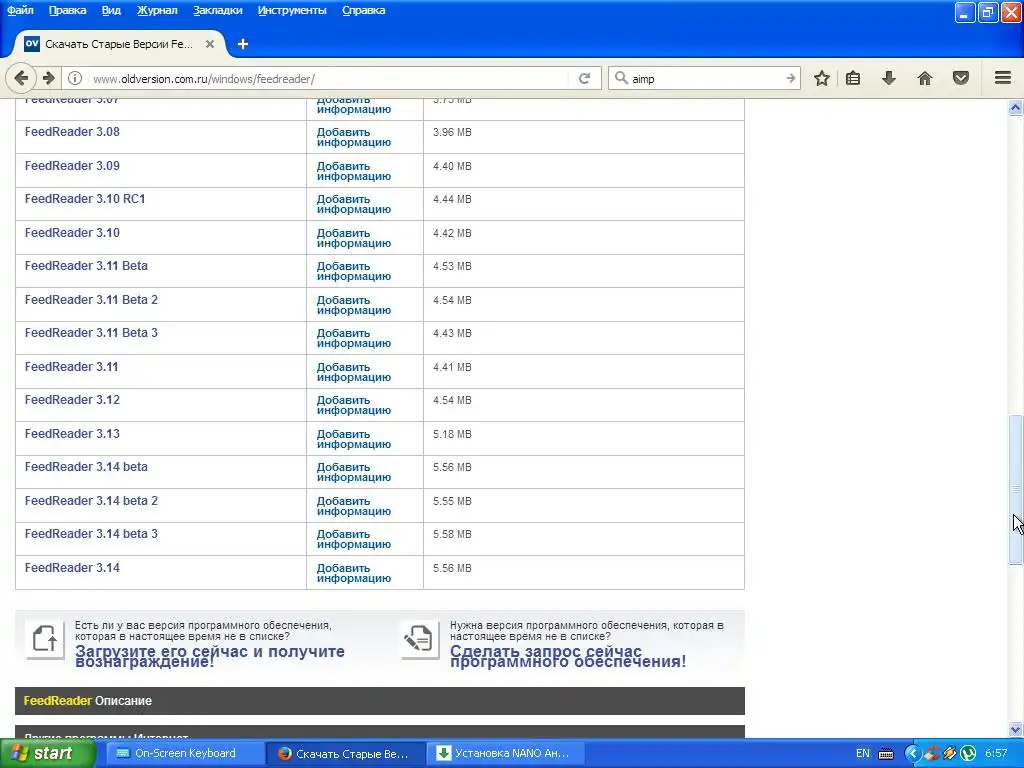The height and width of the screenshot is (768, 1024).
Task: Open FeedReader 3.10 link
Action: tap(72, 232)
